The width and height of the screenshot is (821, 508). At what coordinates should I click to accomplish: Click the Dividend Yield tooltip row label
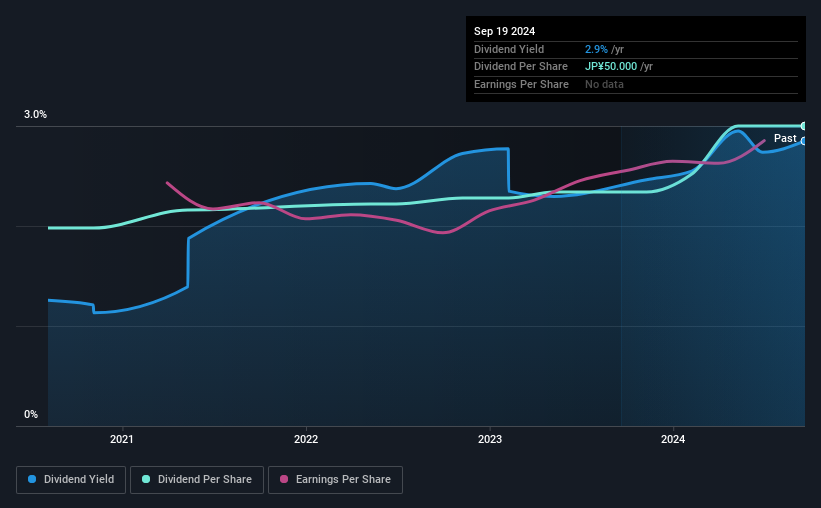[509, 49]
